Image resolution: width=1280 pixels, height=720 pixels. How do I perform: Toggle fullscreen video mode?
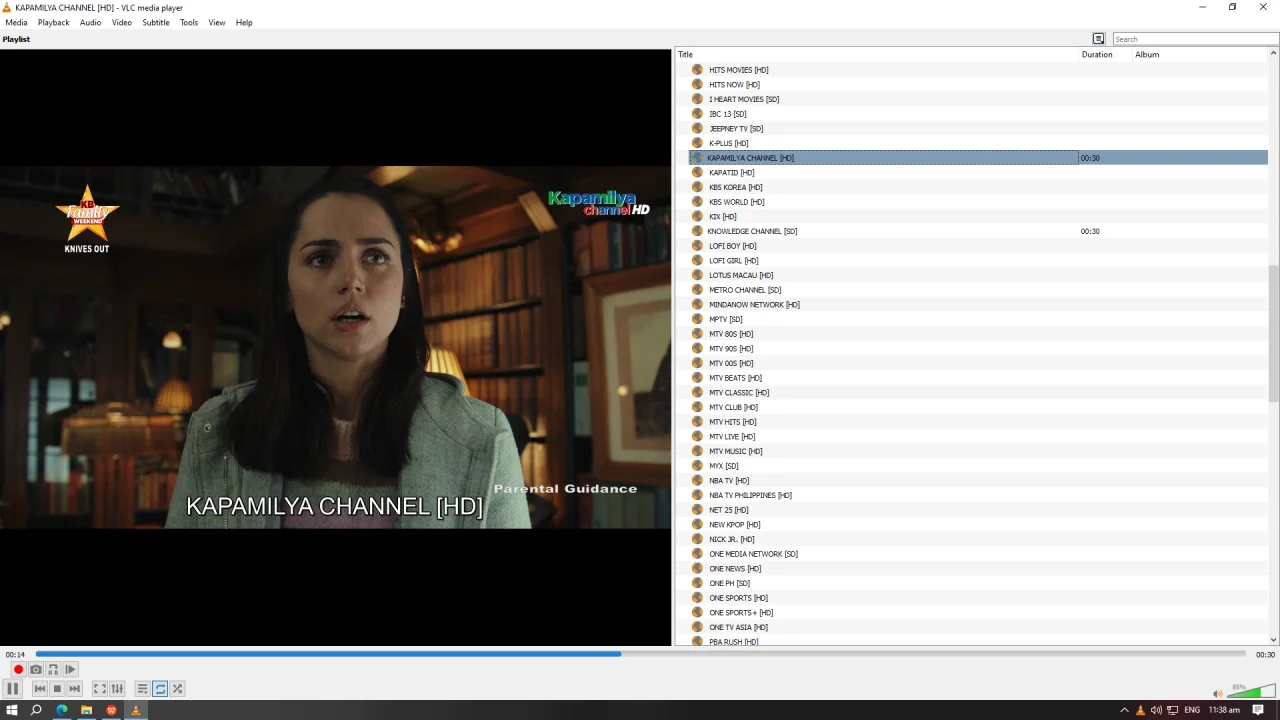pos(100,688)
